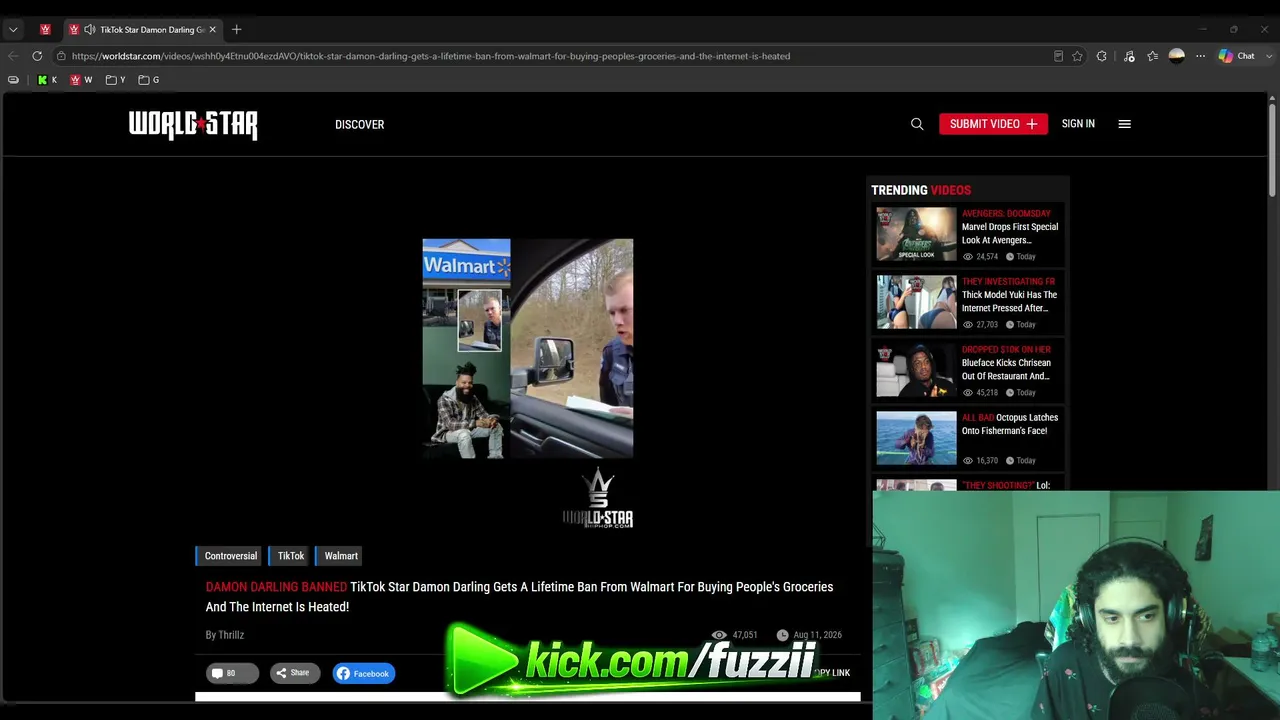Open the browser extensions puzzle icon
Screen dimensions: 1280x720
(1101, 56)
